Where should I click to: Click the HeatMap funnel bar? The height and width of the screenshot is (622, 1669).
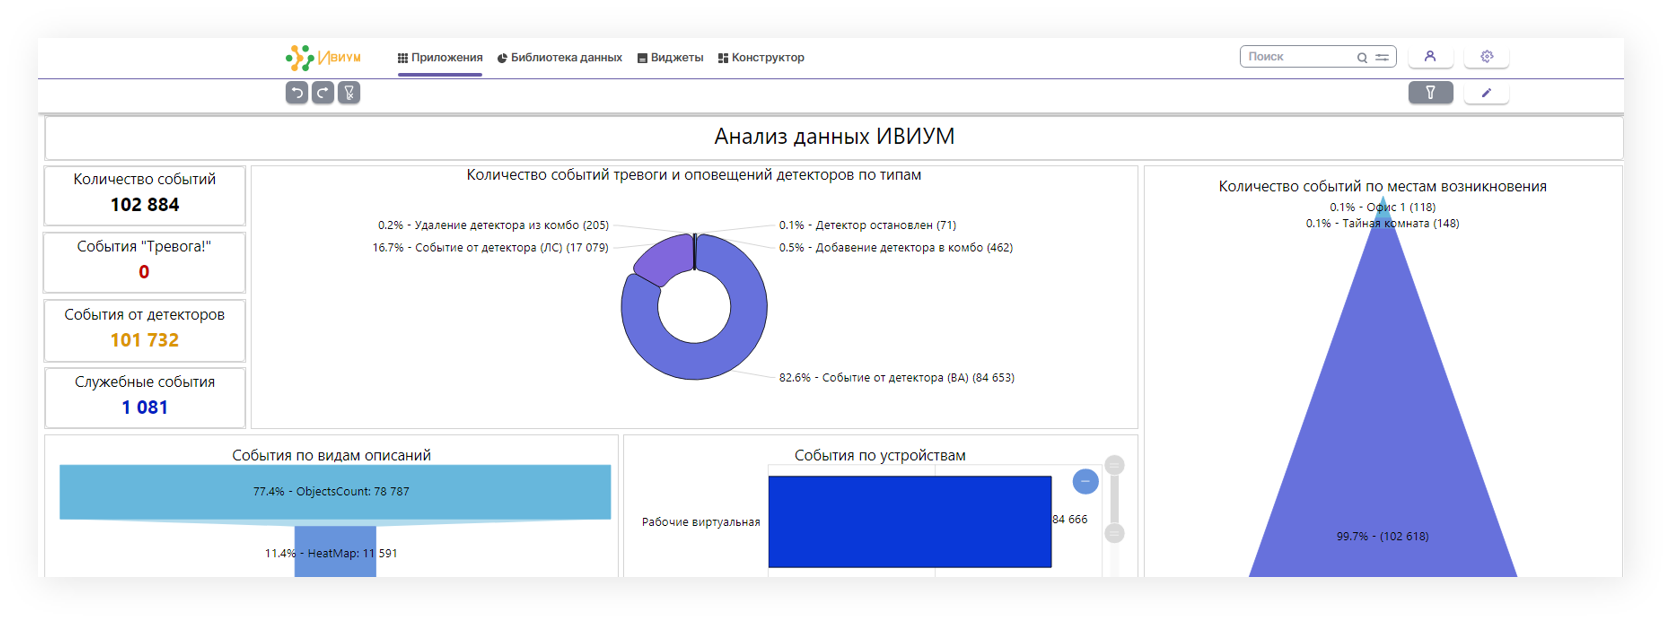pyautogui.click(x=335, y=553)
